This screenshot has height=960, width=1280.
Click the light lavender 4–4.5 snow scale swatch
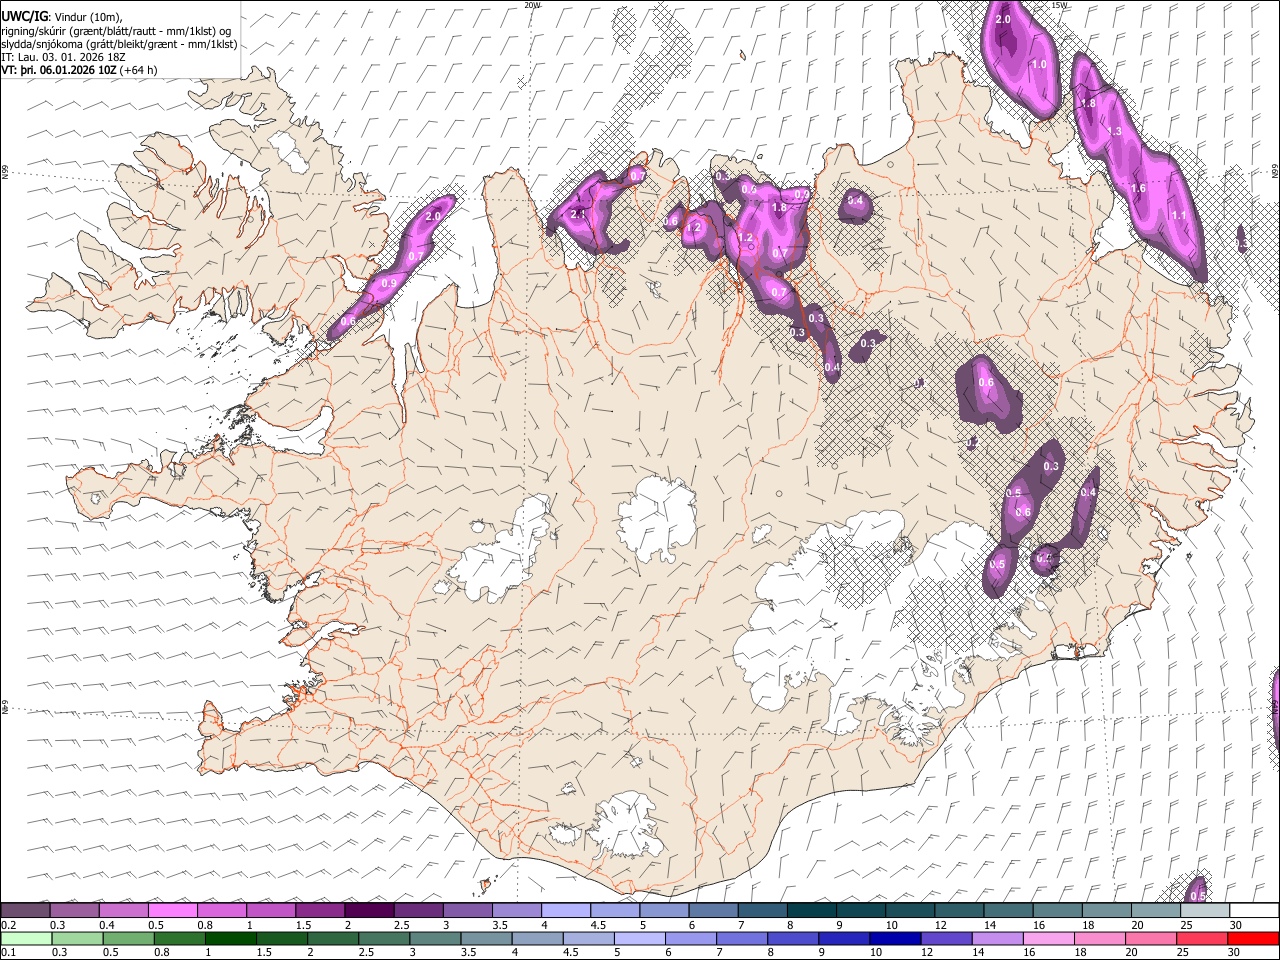pyautogui.click(x=566, y=910)
